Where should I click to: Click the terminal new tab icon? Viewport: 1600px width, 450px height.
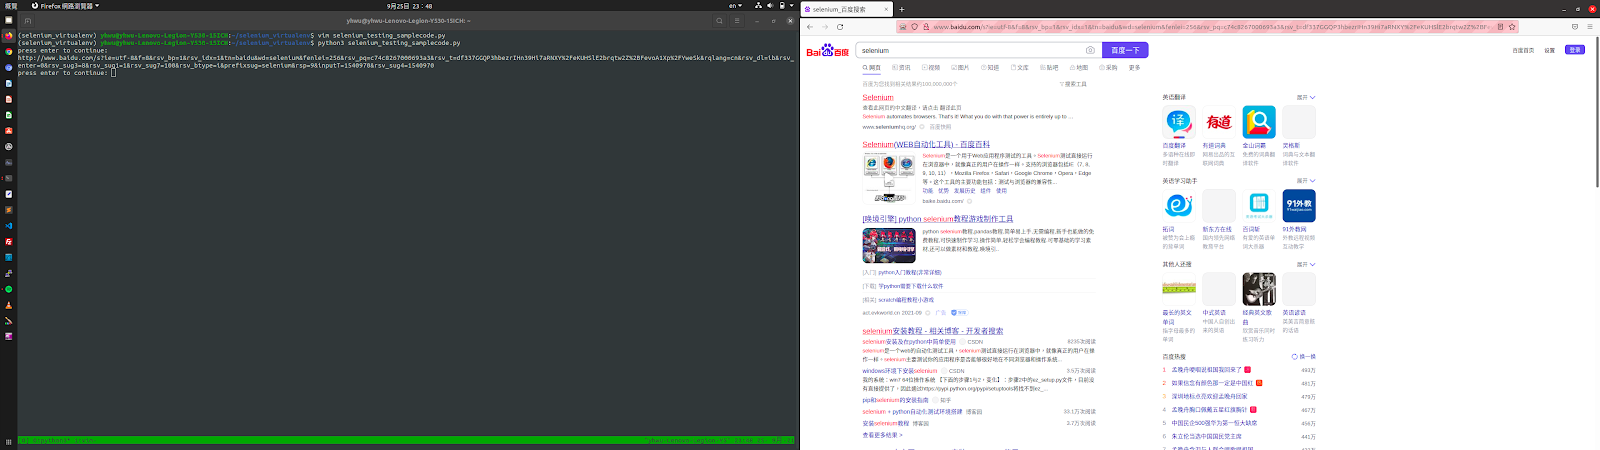coord(27,21)
